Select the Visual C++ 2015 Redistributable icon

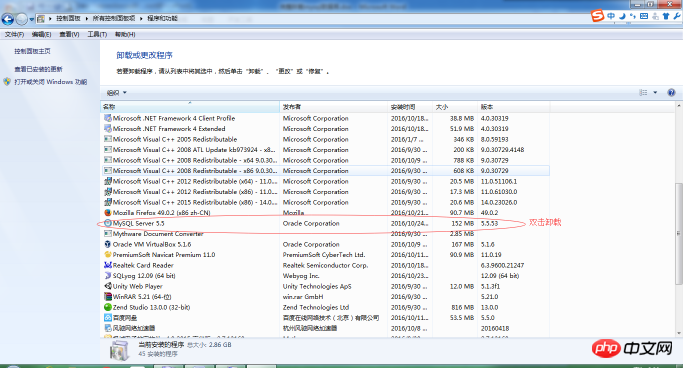(x=108, y=202)
